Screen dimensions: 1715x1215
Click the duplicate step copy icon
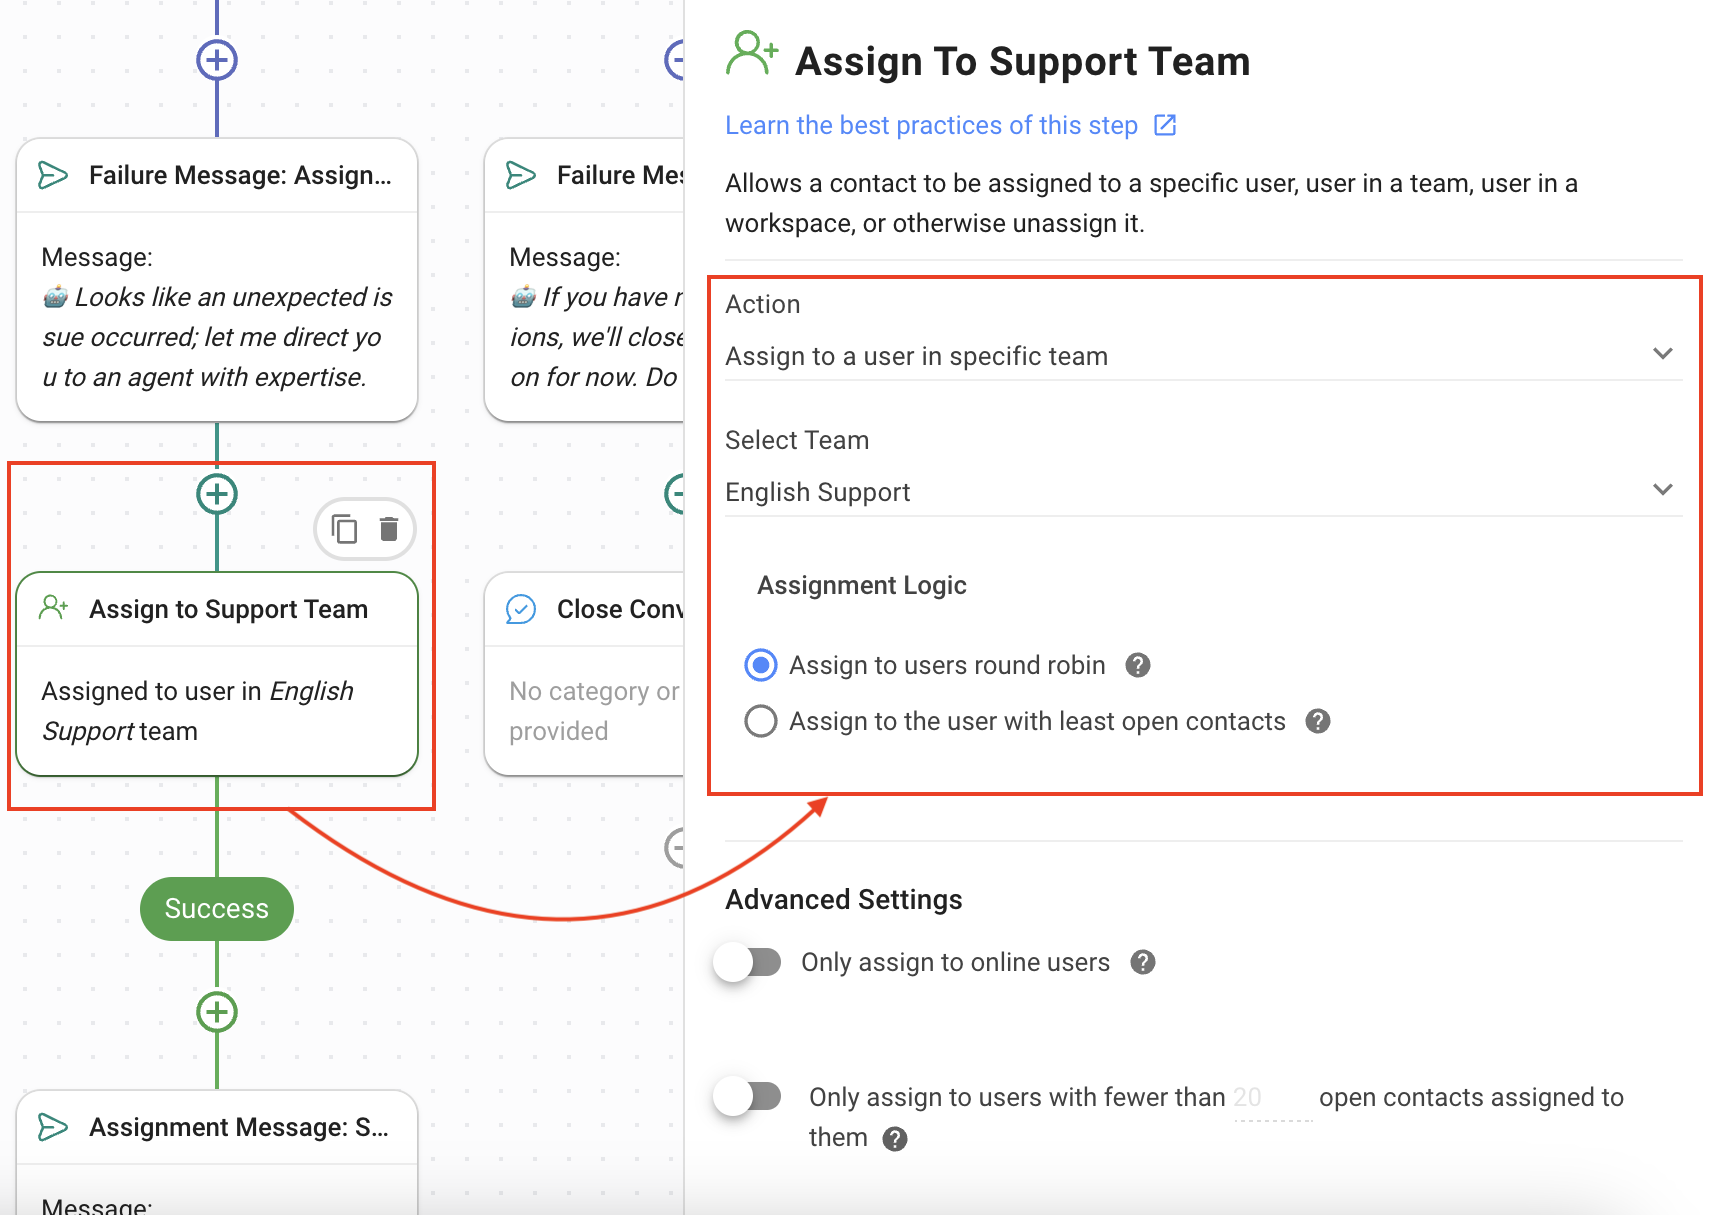pyautogui.click(x=344, y=529)
